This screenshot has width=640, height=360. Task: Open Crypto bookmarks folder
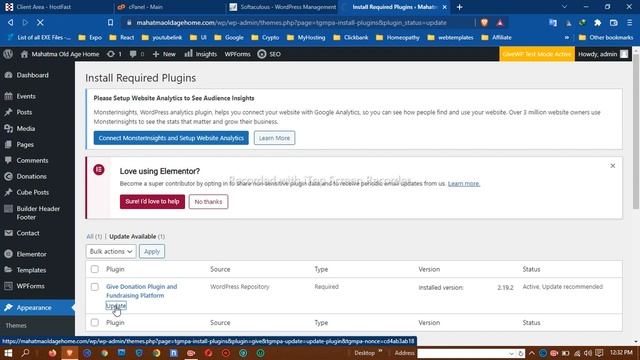pos(265,38)
